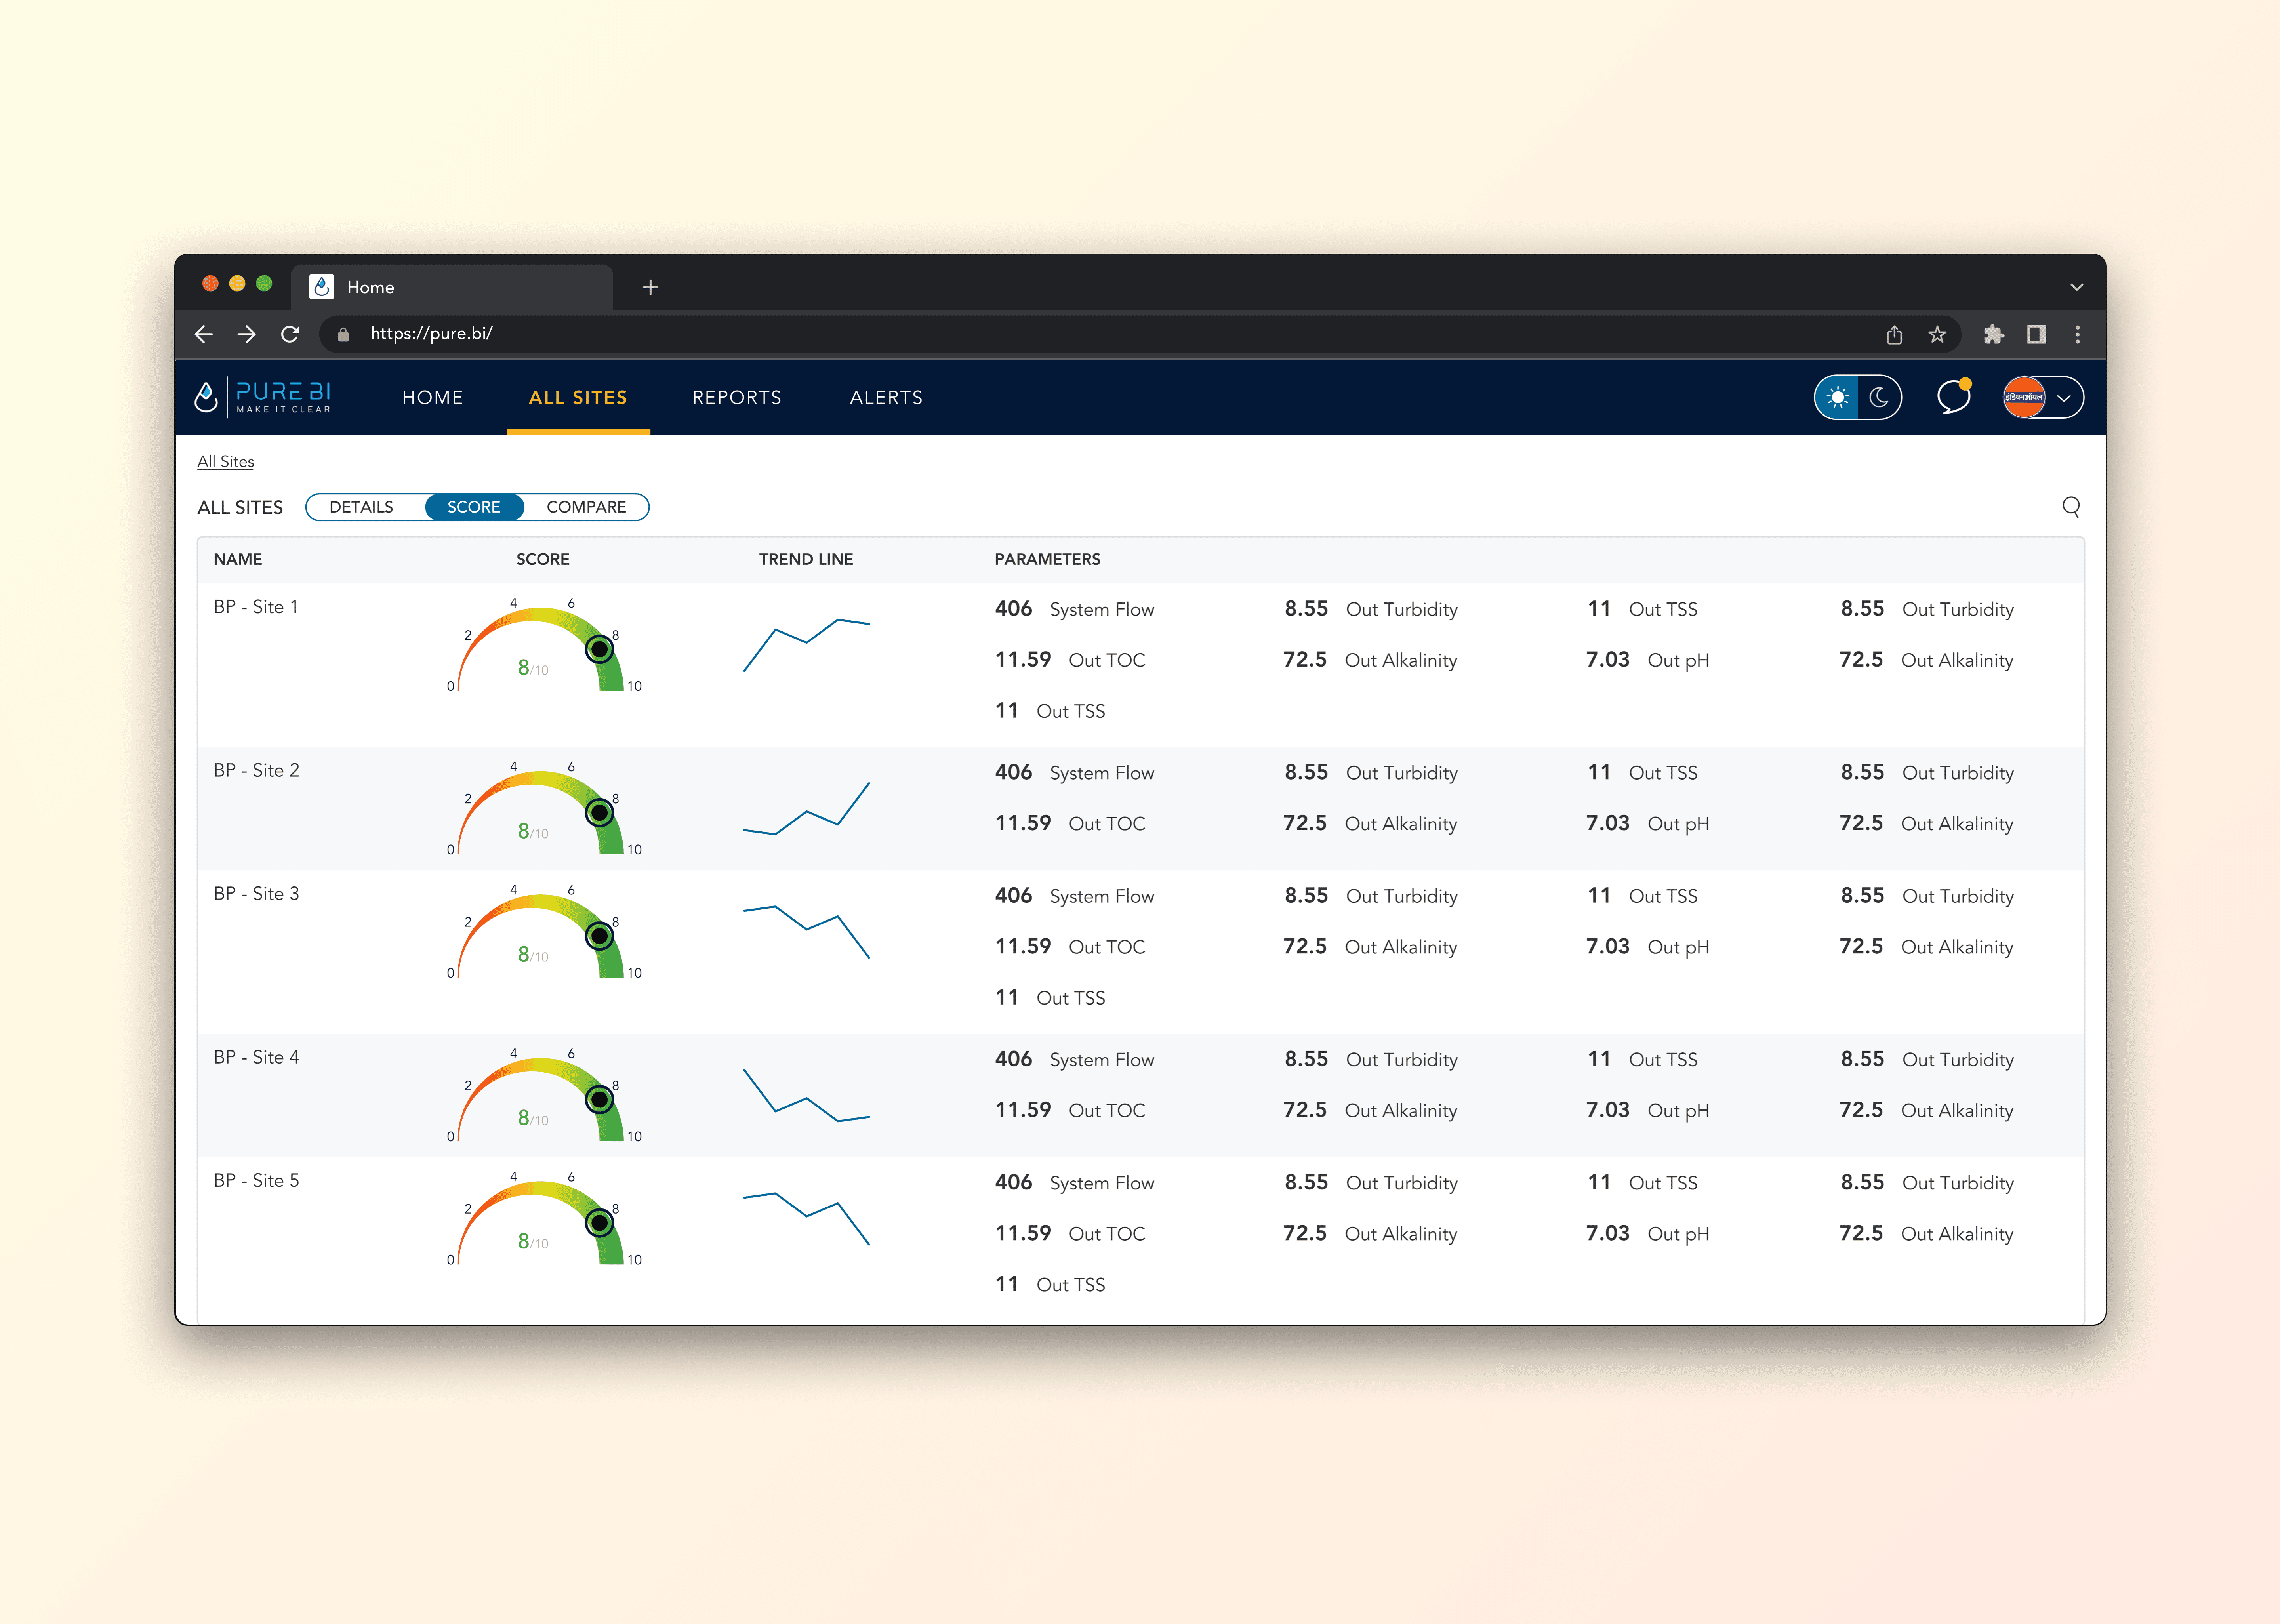The width and height of the screenshot is (2280, 1624).
Task: Reload the page
Action: (290, 334)
